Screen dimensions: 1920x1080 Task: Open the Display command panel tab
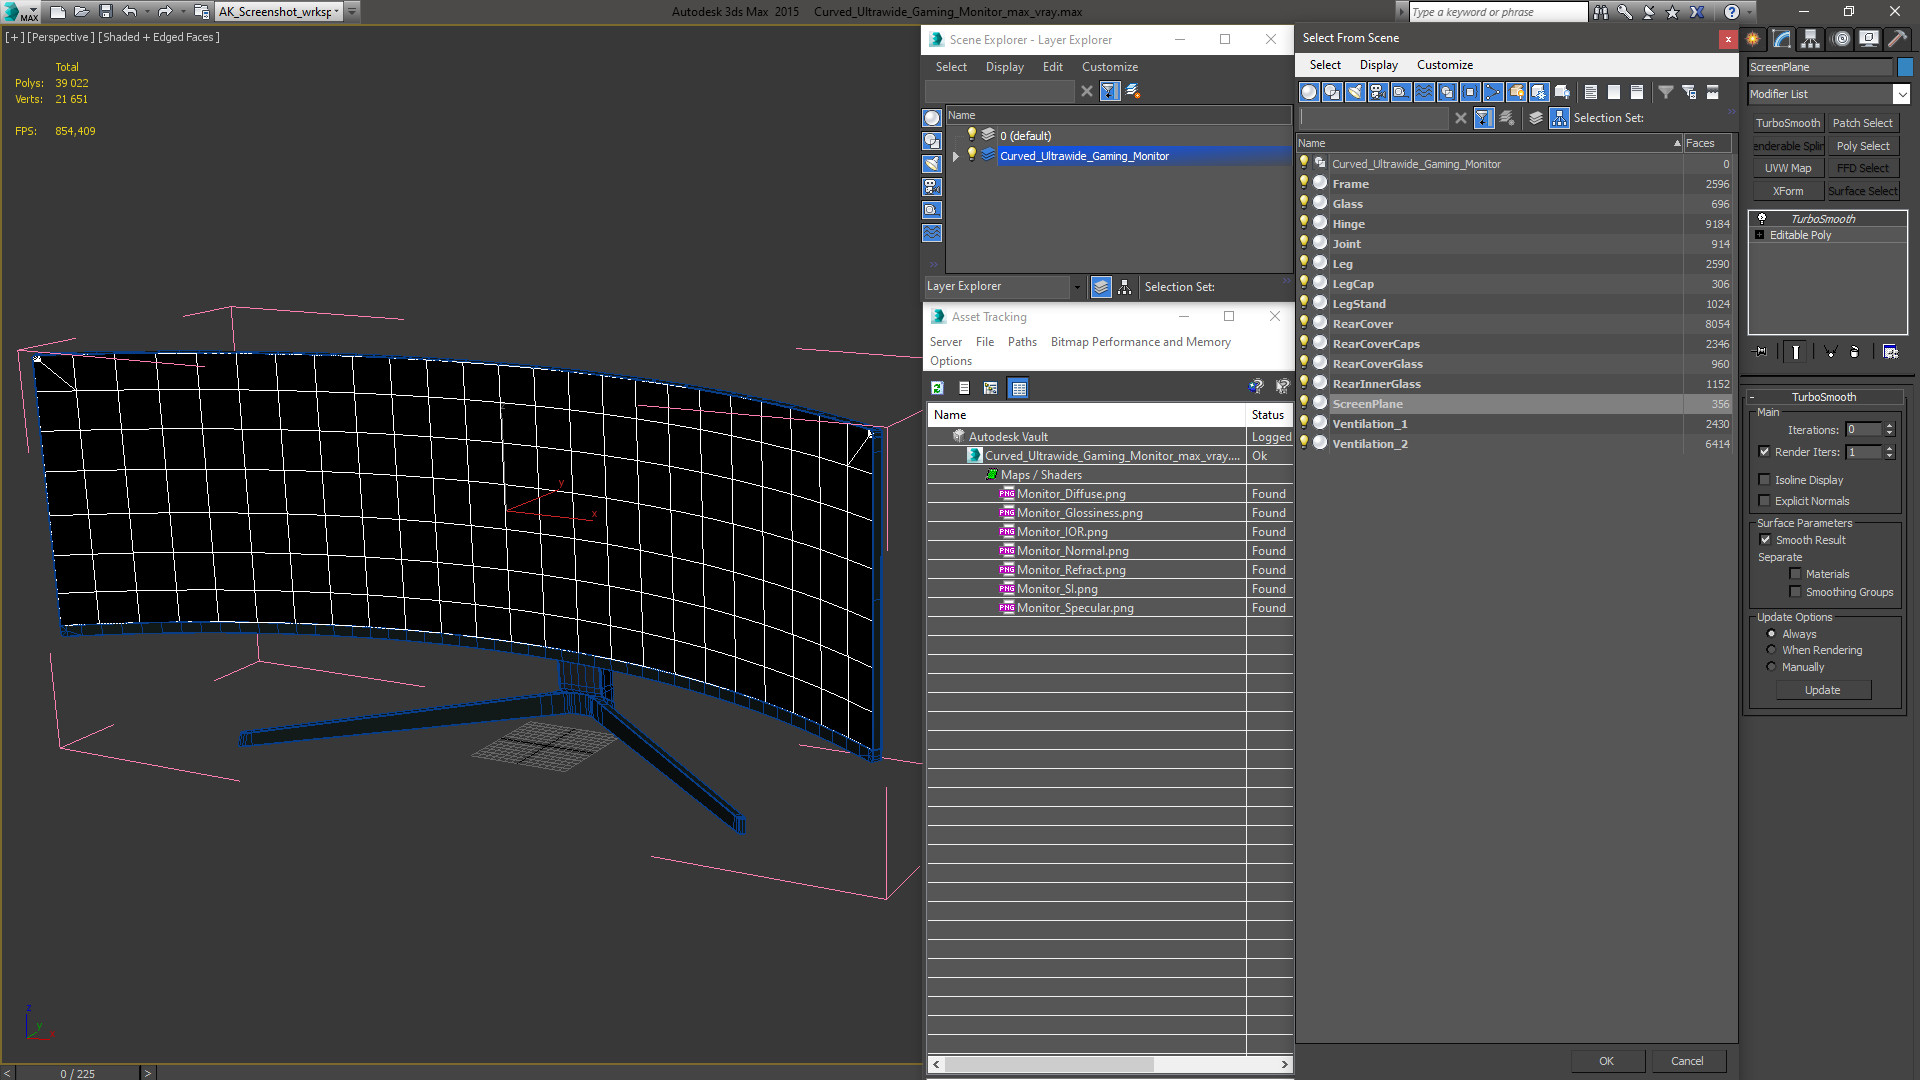click(x=1869, y=39)
